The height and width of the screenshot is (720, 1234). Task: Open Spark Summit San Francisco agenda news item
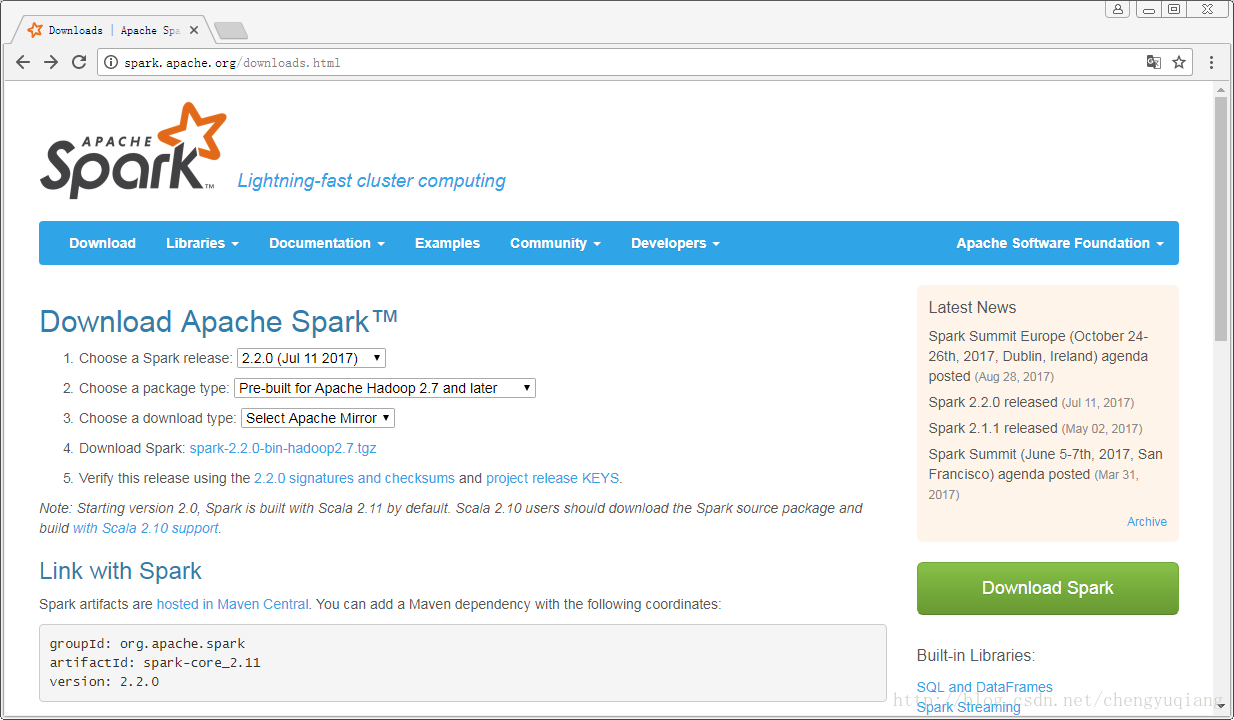tap(1045, 474)
